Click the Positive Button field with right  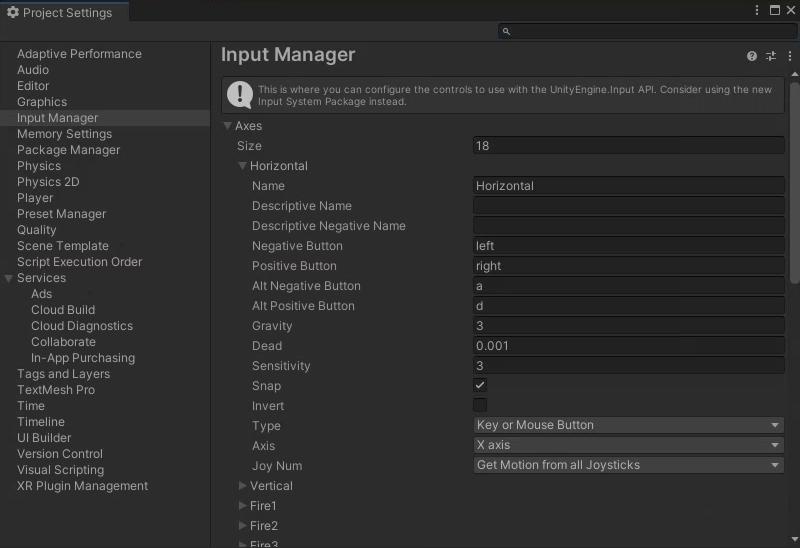(629, 265)
